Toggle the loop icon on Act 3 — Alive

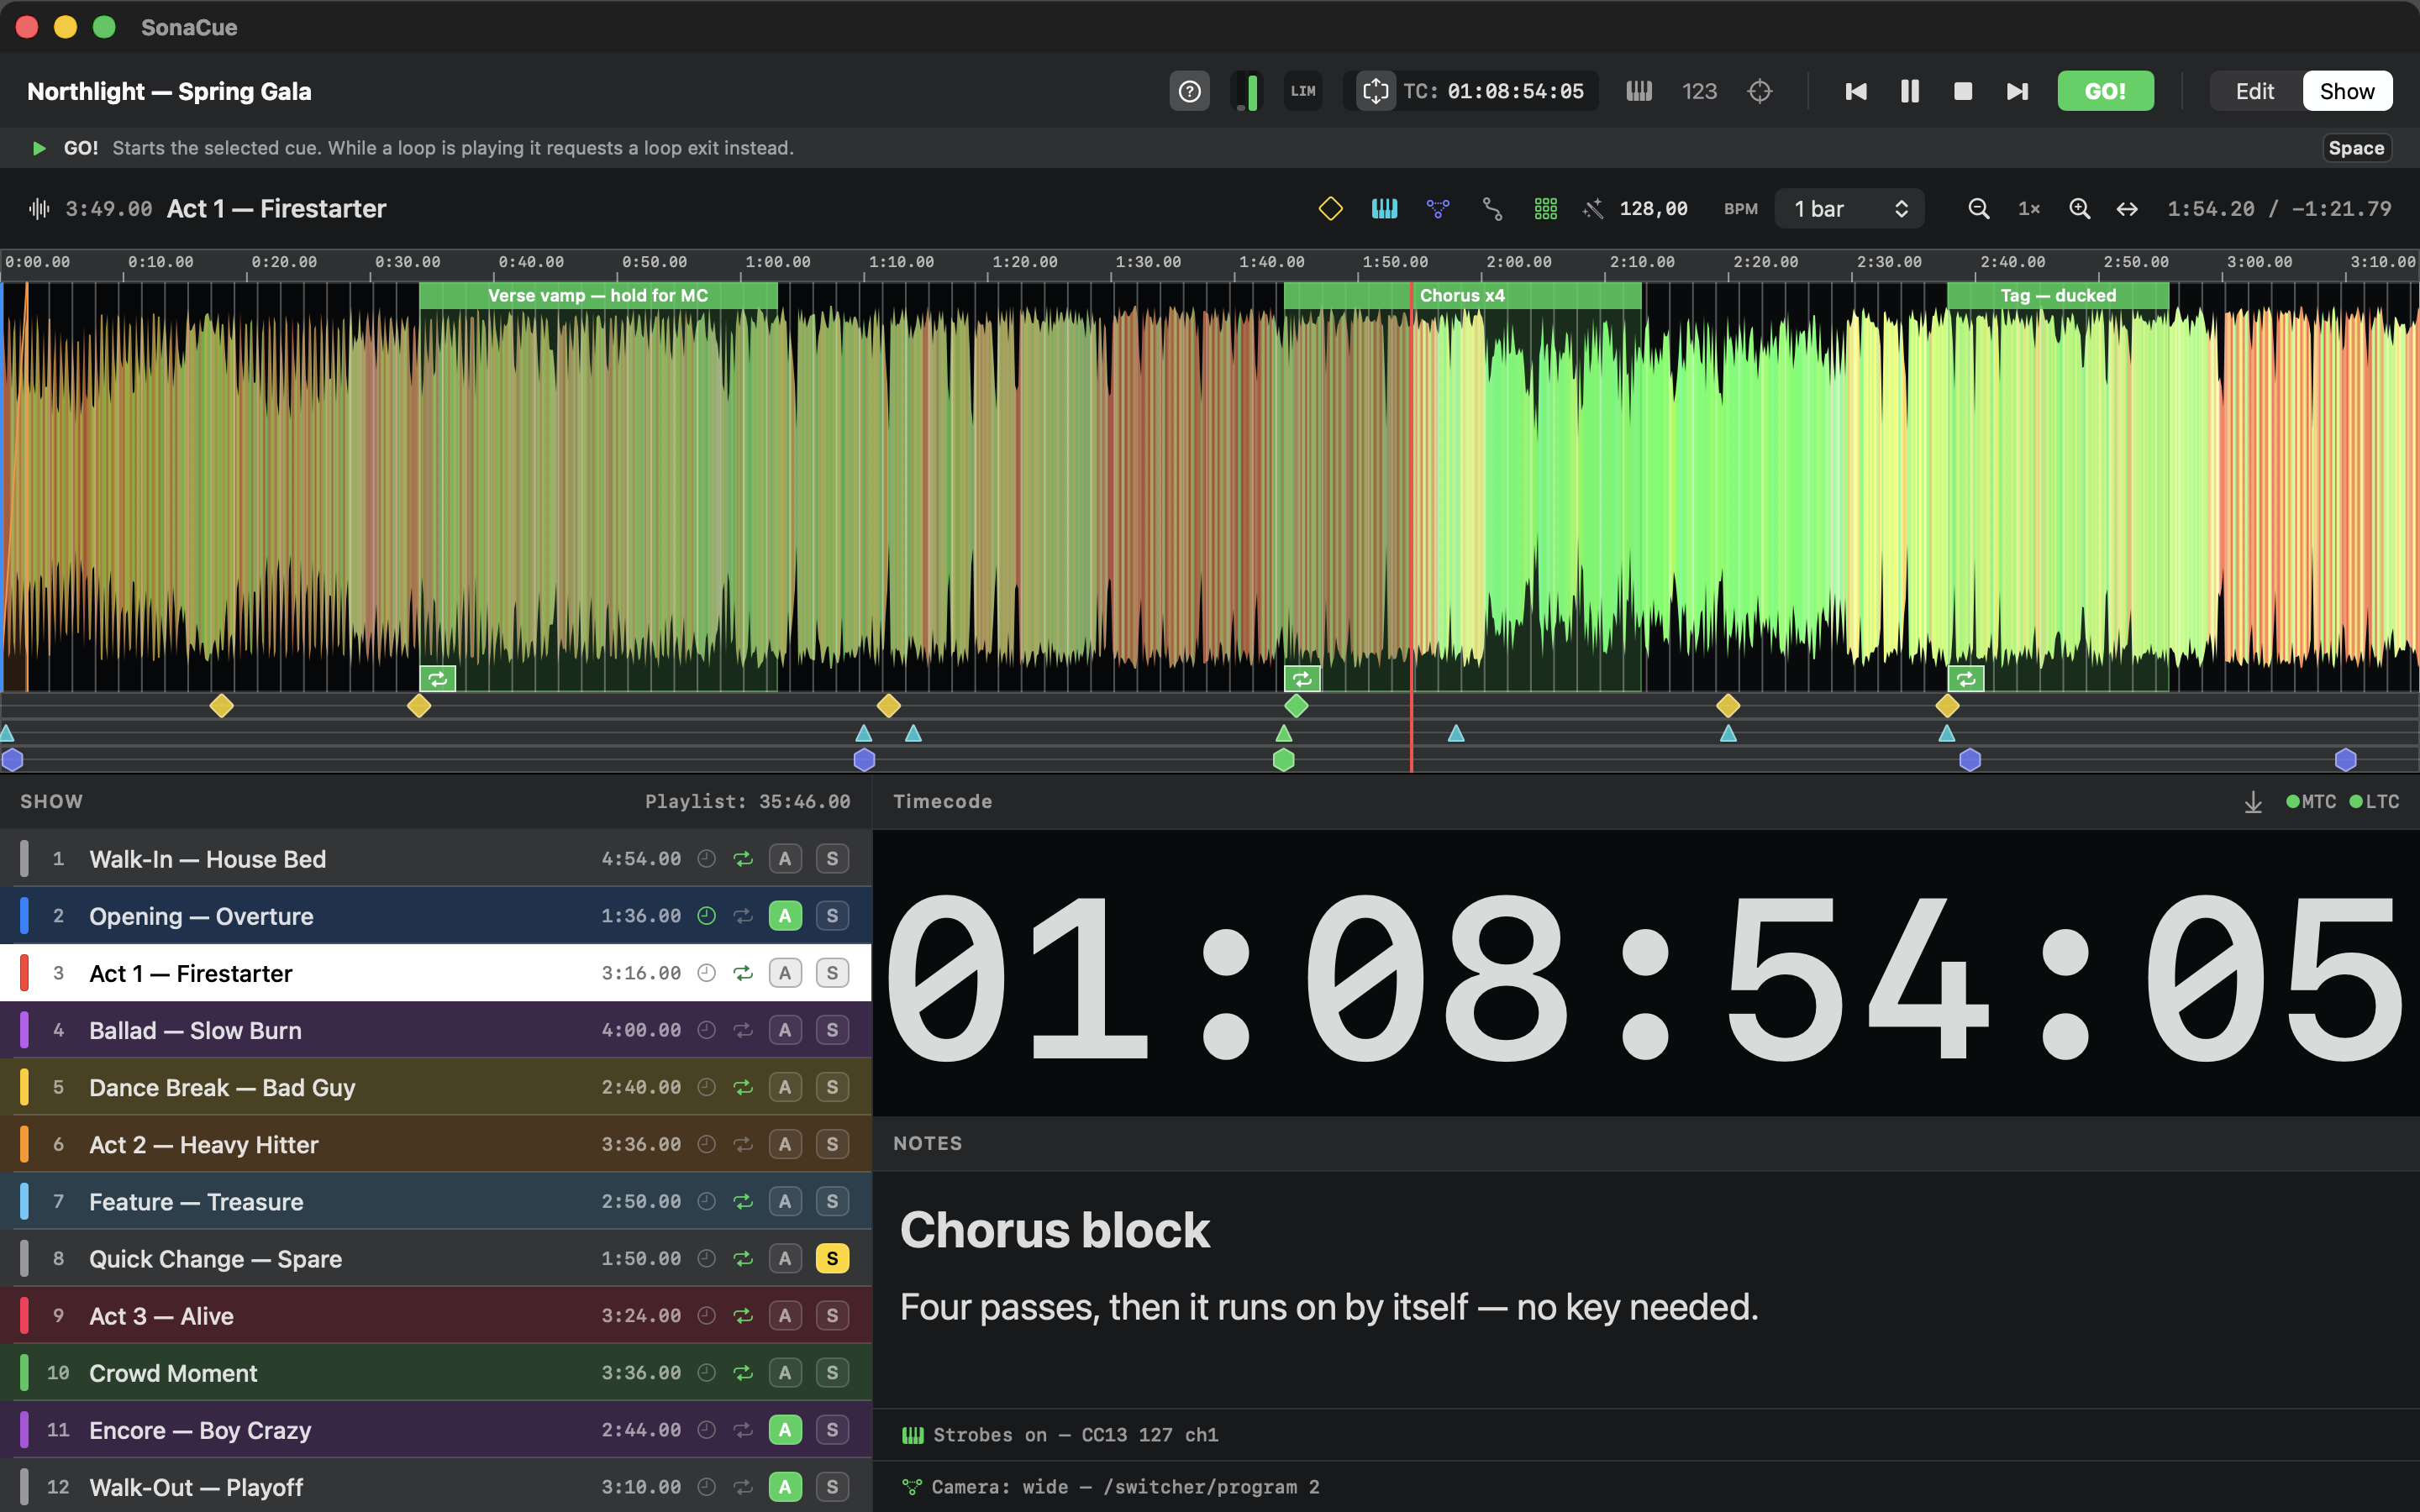point(743,1316)
